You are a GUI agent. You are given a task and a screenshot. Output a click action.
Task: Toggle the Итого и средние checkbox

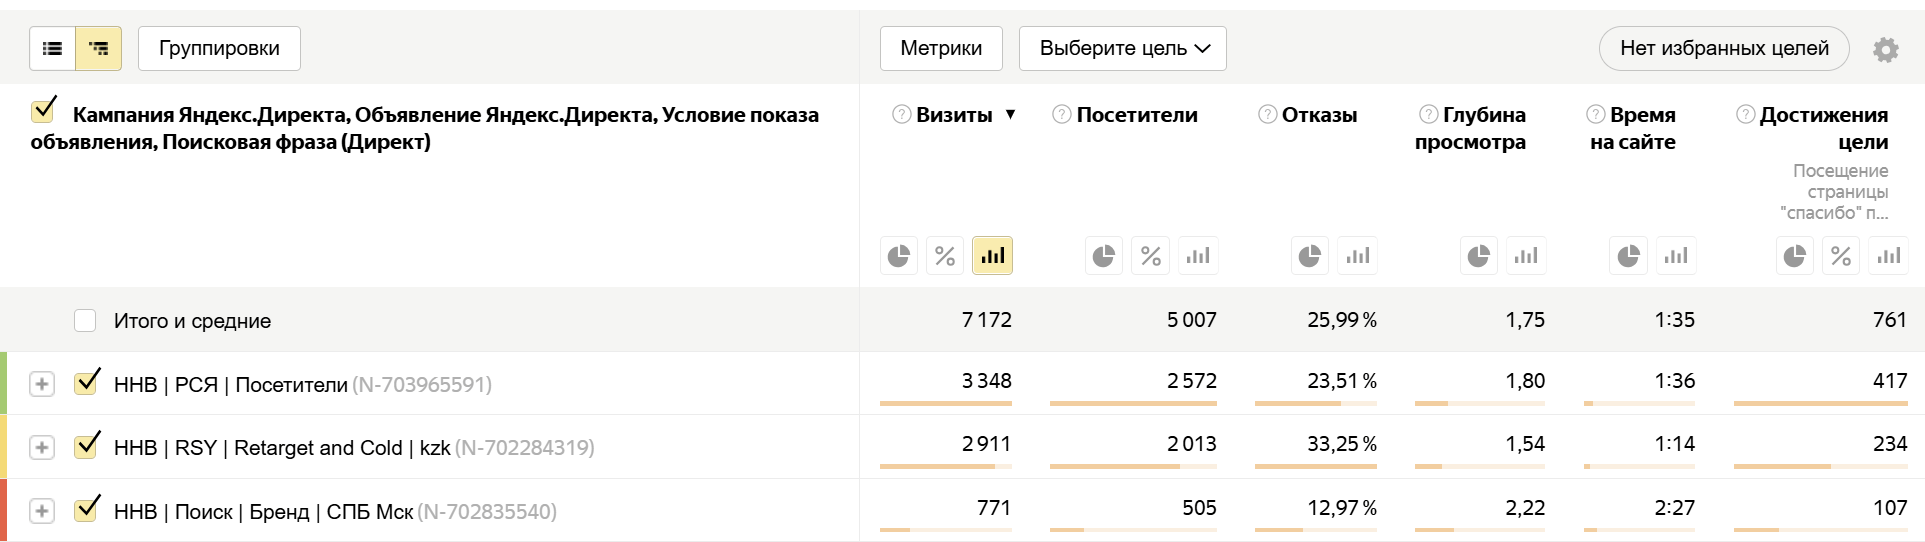pos(85,320)
